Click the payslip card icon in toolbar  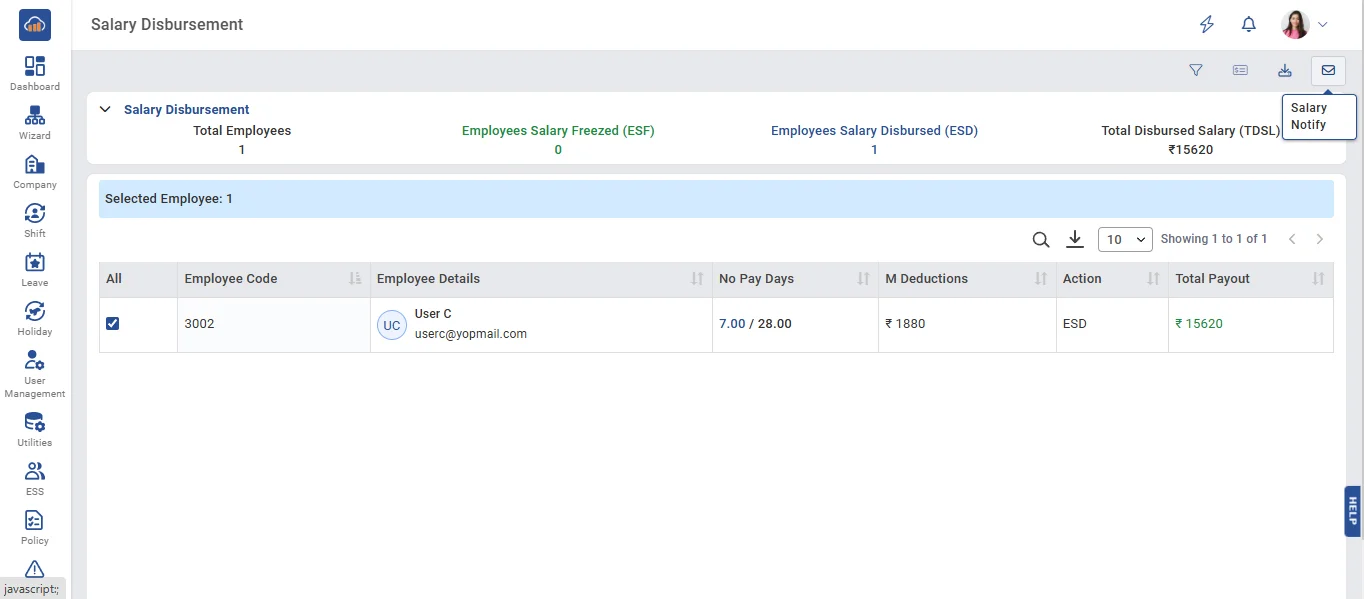tap(1240, 70)
